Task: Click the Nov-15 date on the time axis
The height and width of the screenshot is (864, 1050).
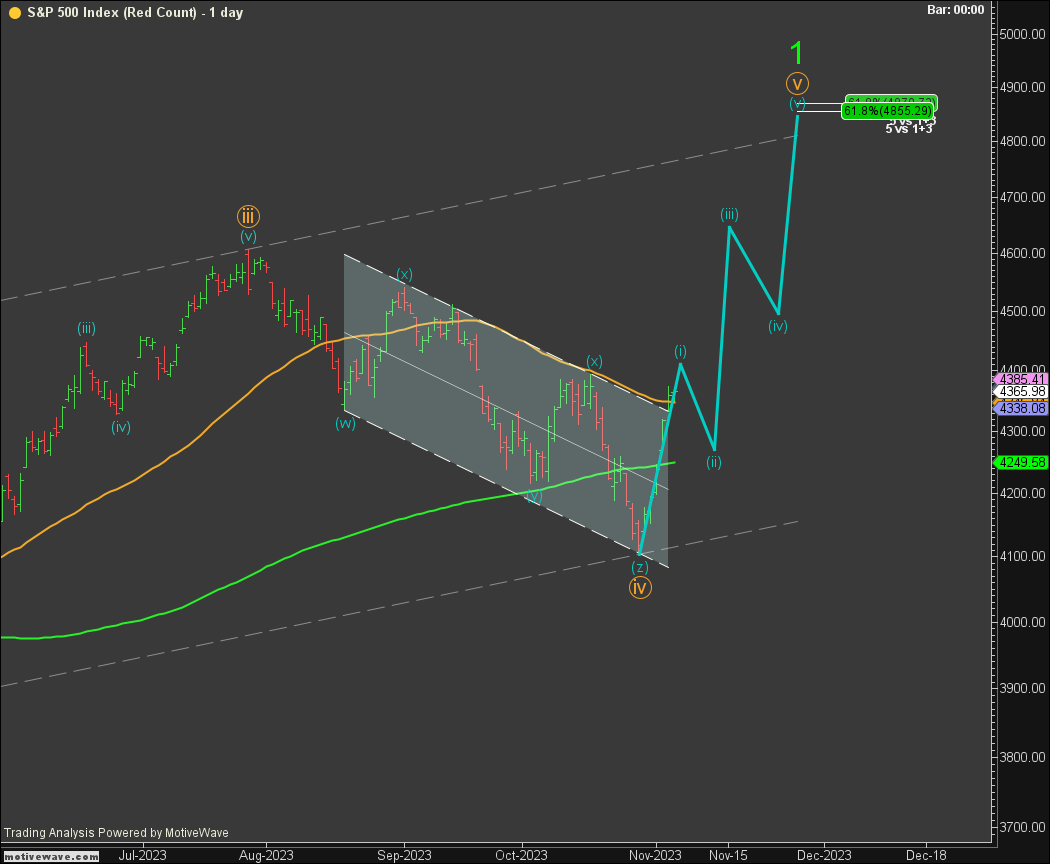Action: click(729, 855)
